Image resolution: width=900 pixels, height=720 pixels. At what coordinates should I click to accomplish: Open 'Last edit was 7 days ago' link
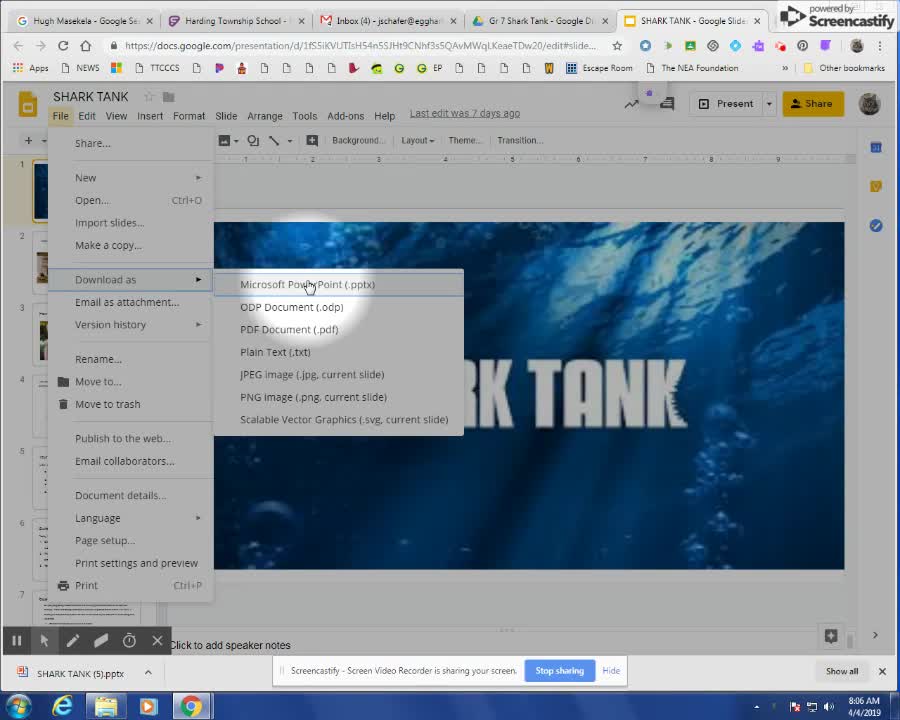(x=464, y=113)
